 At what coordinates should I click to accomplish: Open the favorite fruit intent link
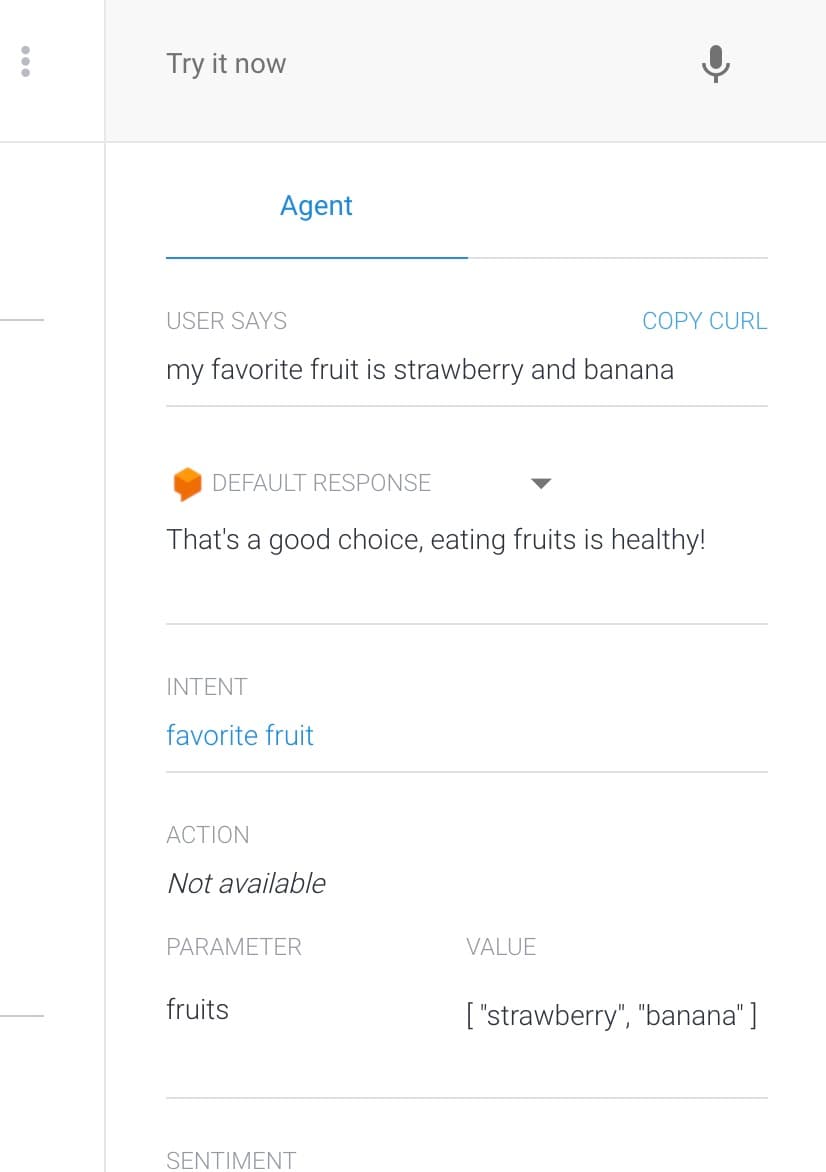click(x=240, y=735)
